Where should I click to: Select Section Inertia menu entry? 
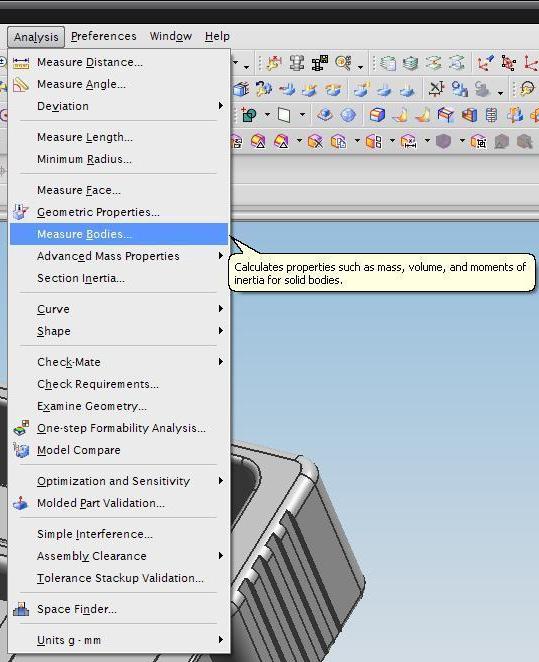click(x=119, y=278)
